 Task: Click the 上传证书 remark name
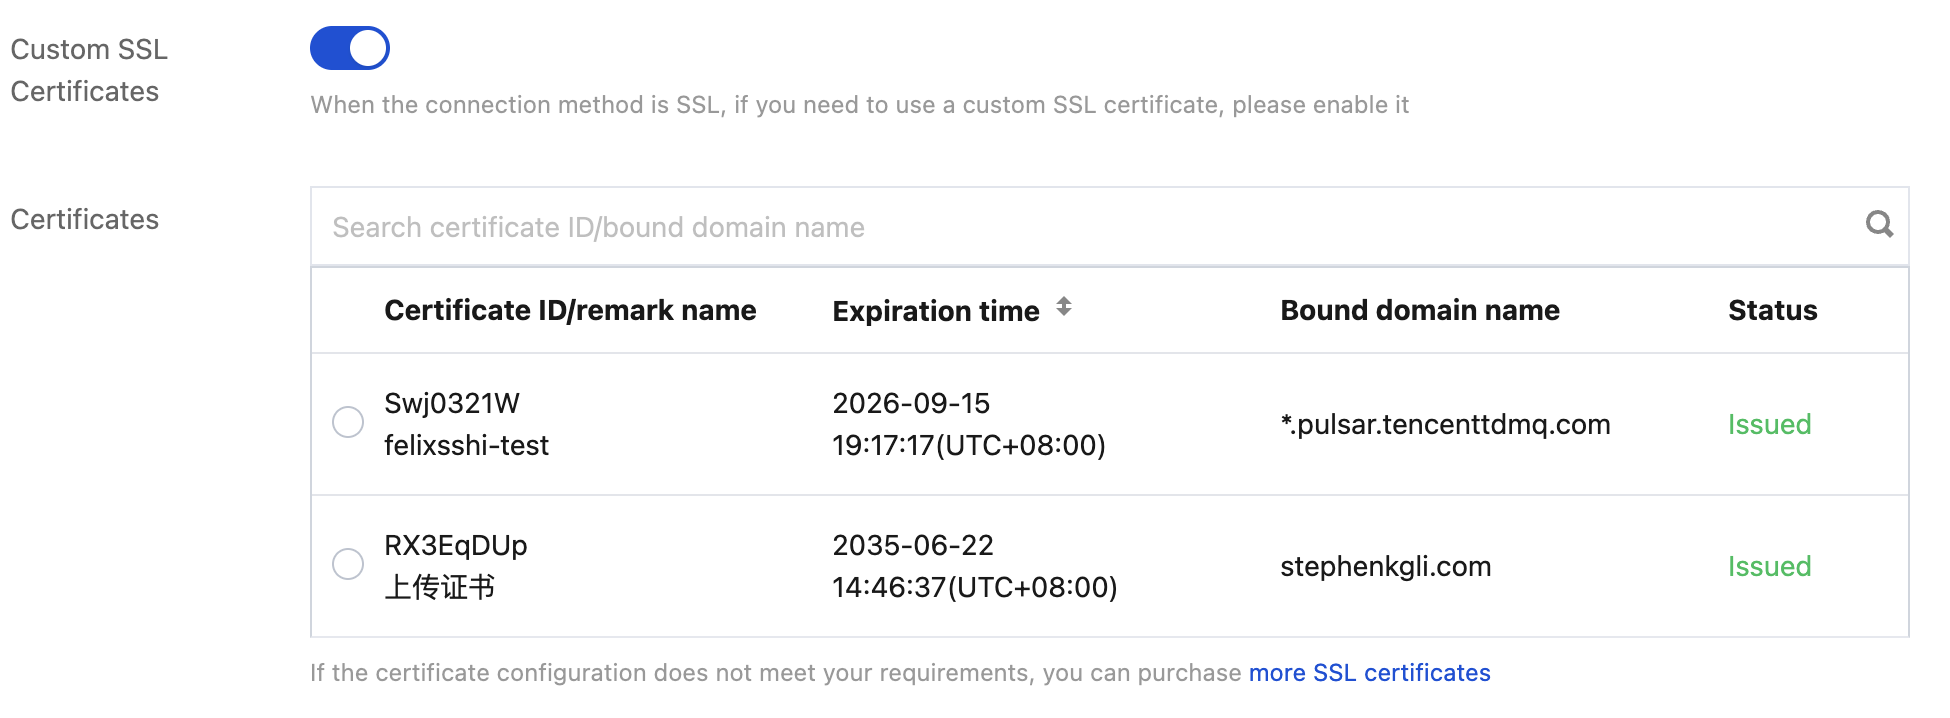[440, 588]
